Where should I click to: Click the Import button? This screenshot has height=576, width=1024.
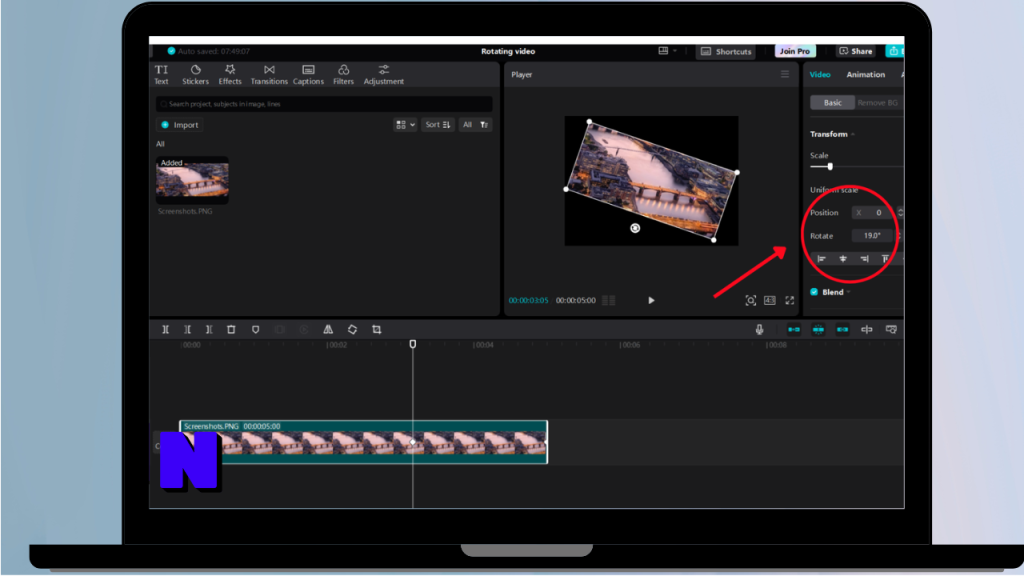(x=180, y=125)
